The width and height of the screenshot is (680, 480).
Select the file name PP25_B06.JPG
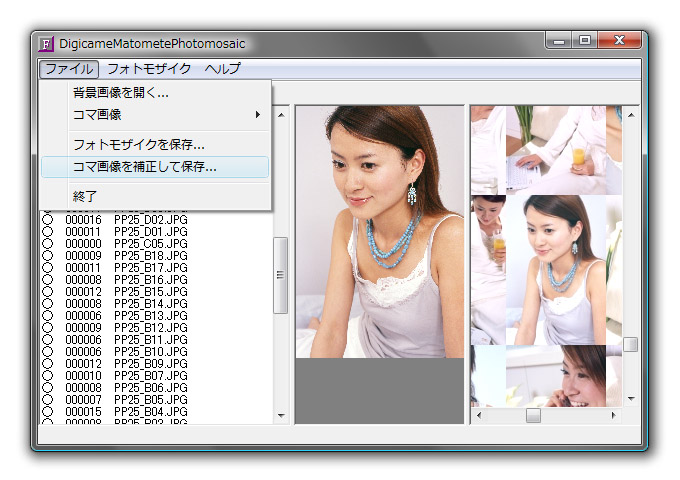[151, 388]
